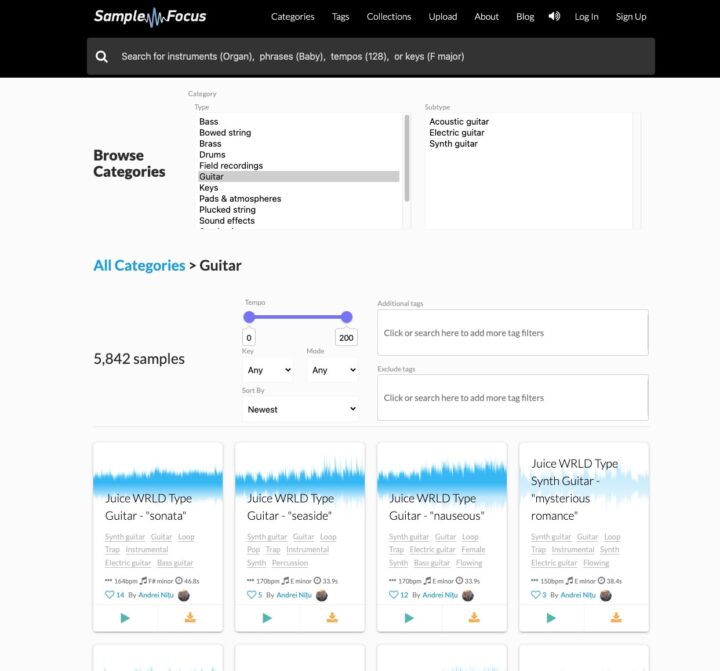The height and width of the screenshot is (671, 720).
Task: Toggle the speaker volume icon in the header
Action: (x=555, y=16)
